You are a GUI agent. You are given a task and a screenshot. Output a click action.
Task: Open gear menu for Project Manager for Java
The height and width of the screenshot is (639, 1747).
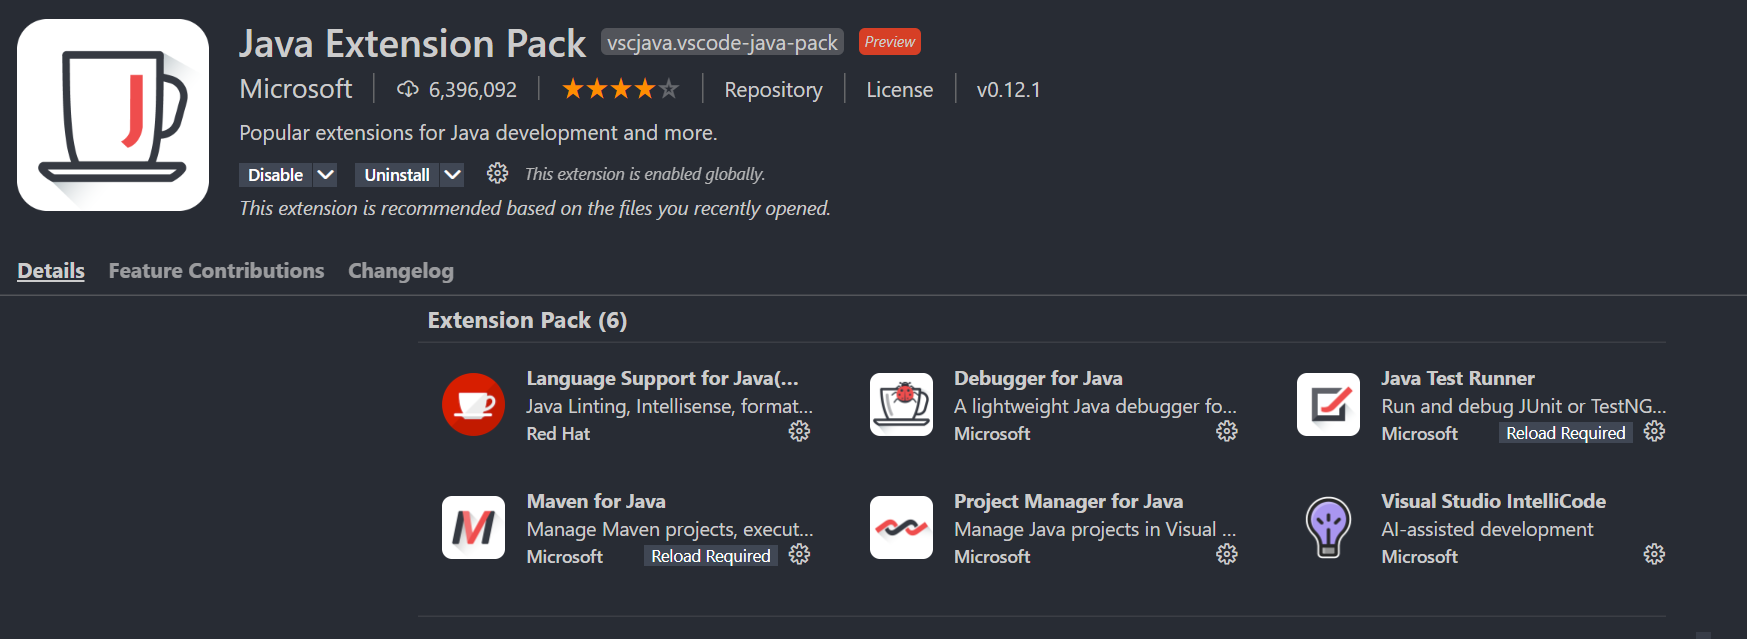(1227, 554)
